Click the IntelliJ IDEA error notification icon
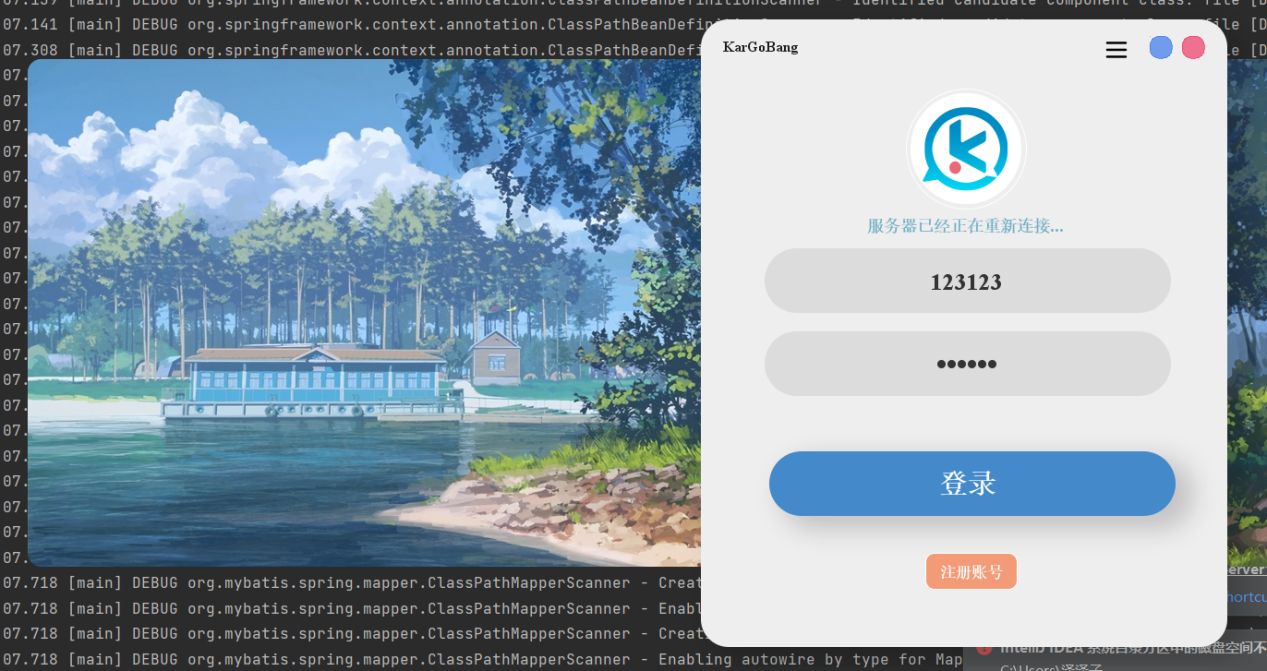This screenshot has width=1267, height=671. [984, 648]
